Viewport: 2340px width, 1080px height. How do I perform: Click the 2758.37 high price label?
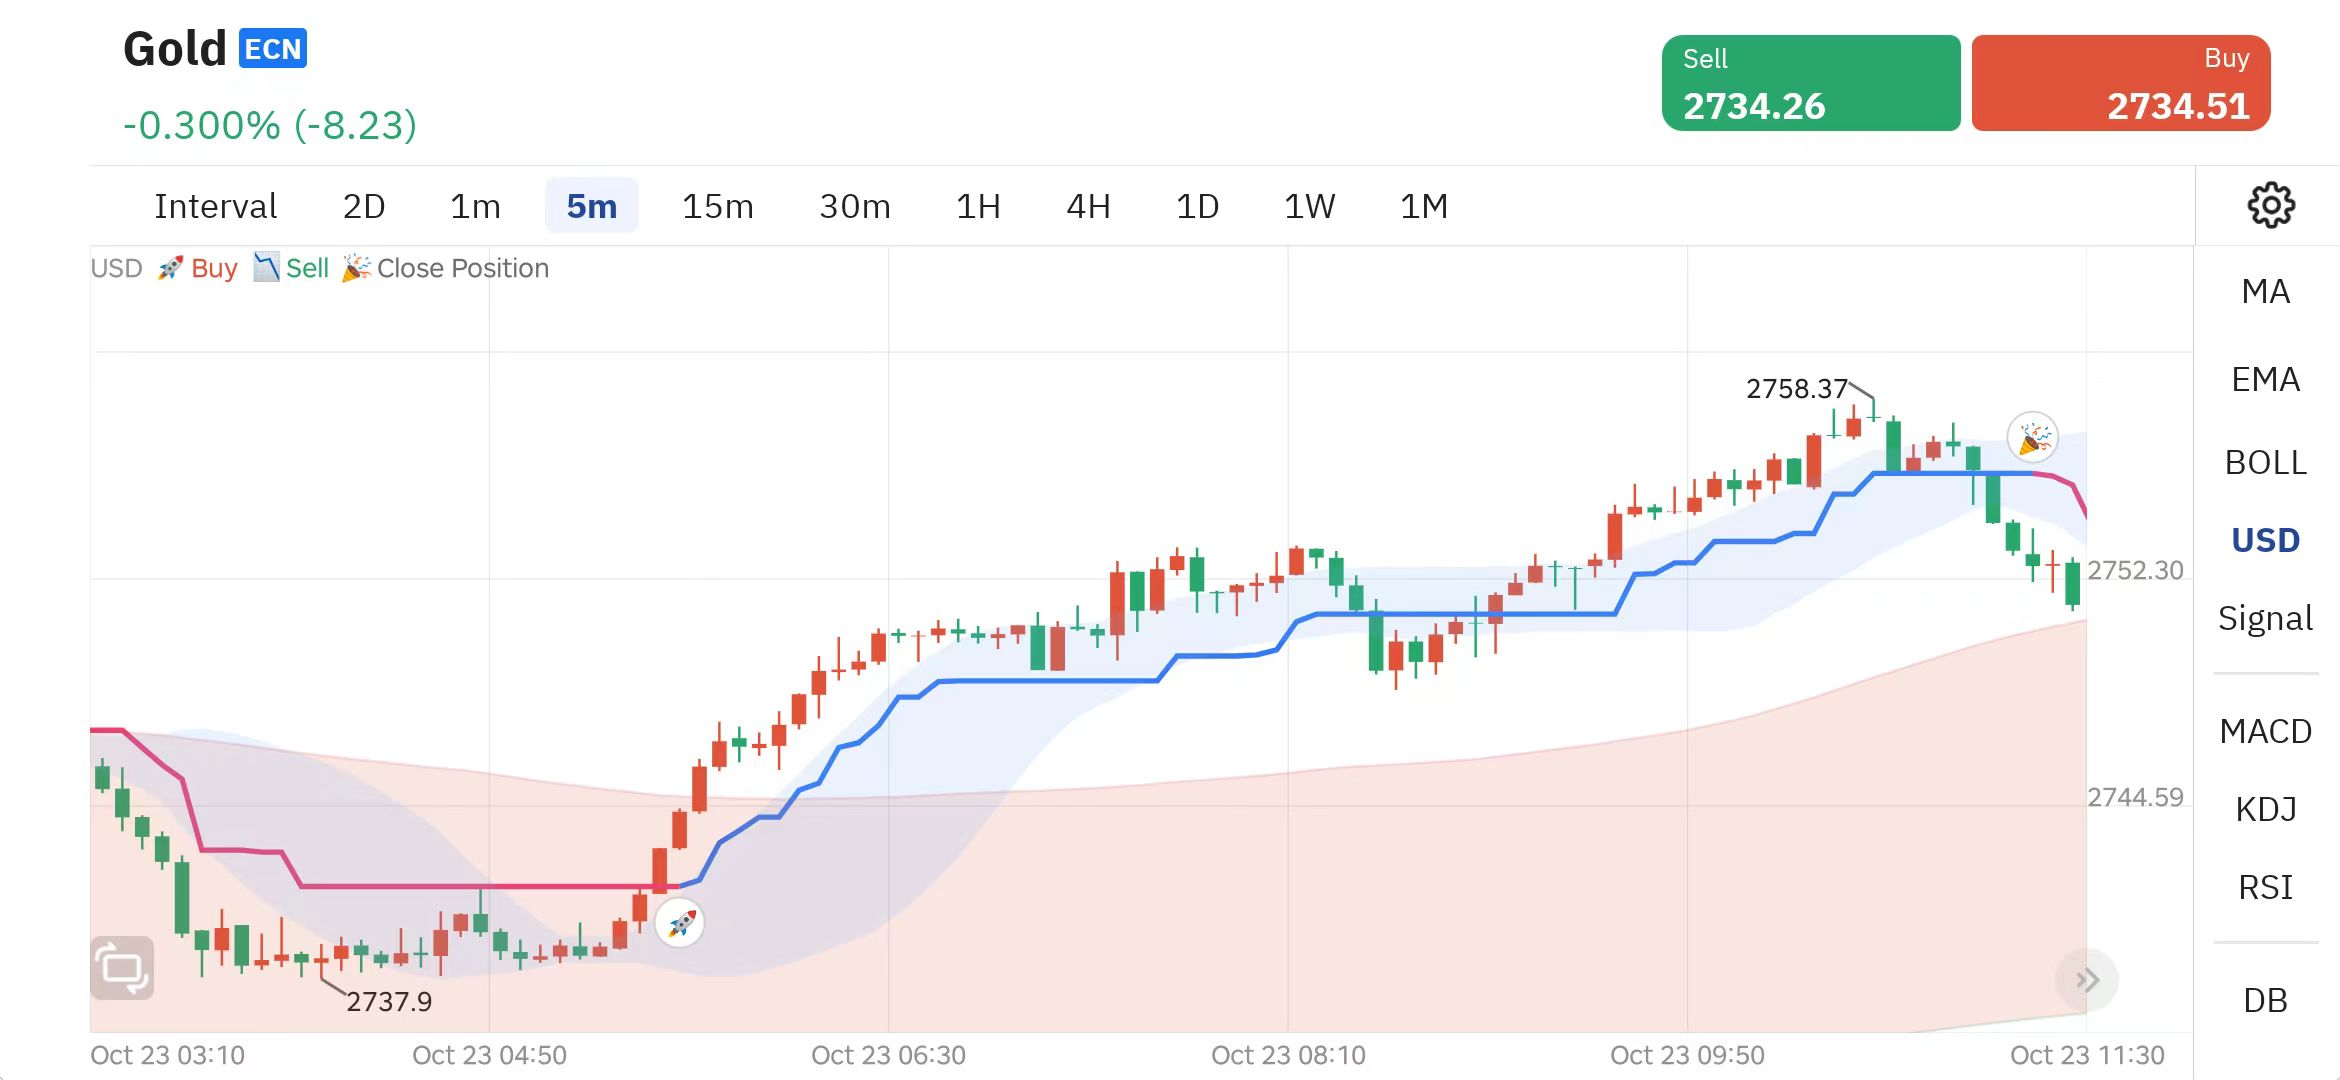1796,388
